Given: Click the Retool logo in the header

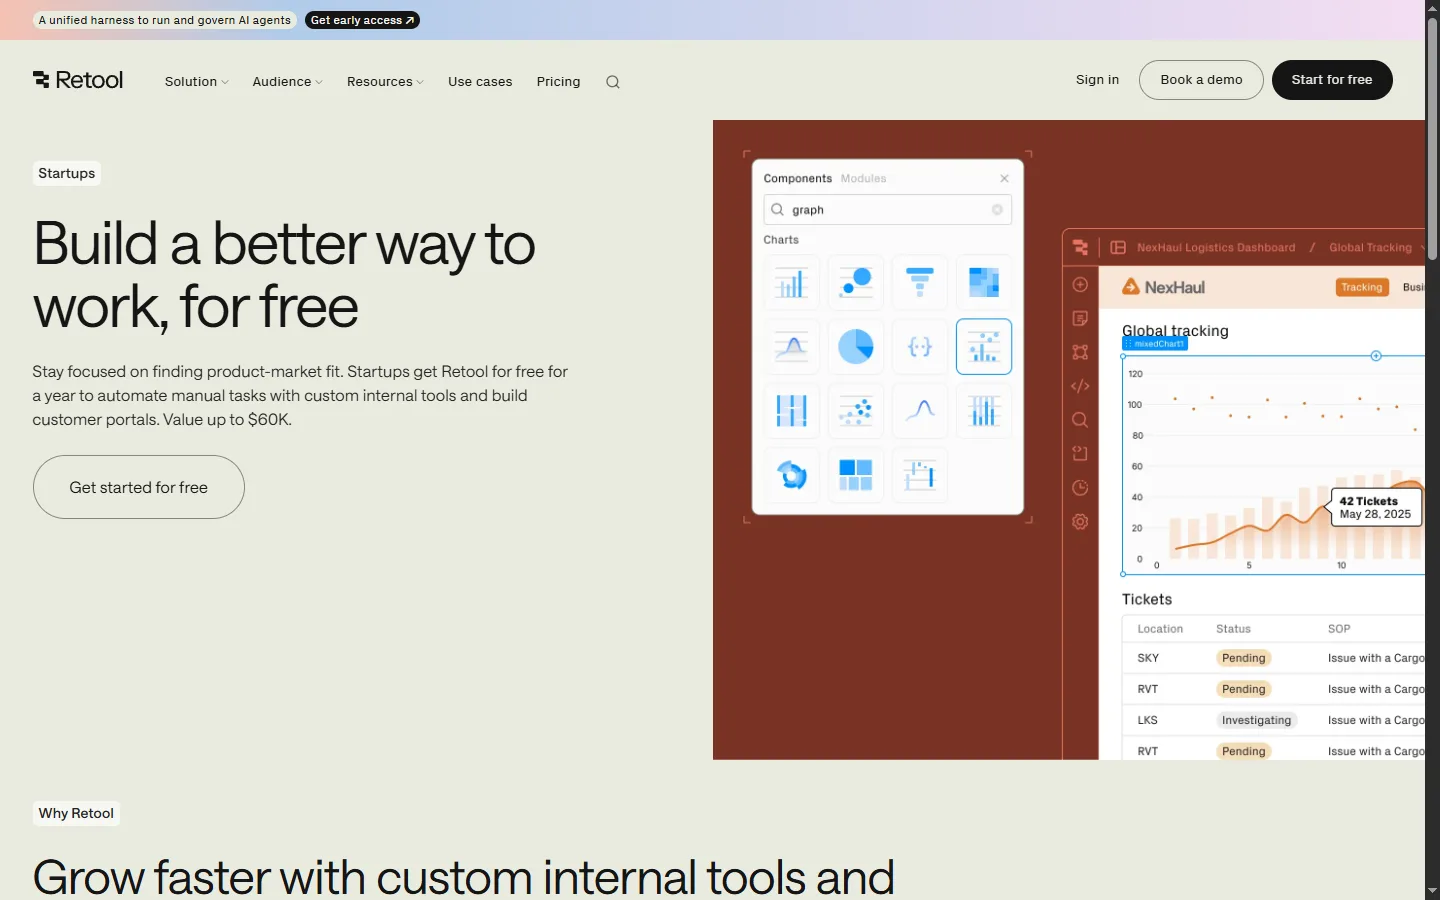Looking at the screenshot, I should pos(78,80).
